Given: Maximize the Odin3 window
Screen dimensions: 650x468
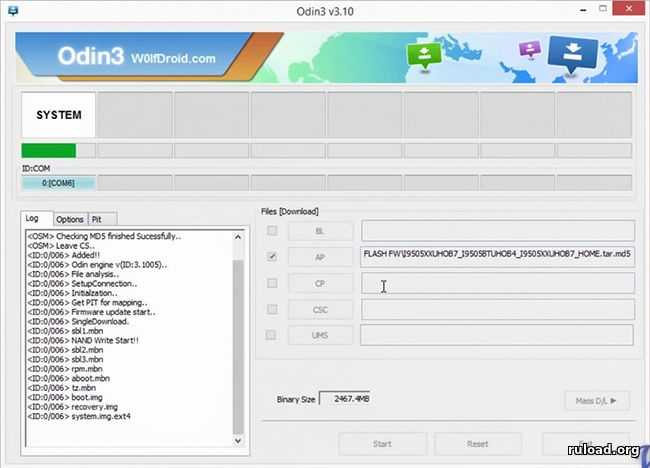Looking at the screenshot, I should [603, 9].
